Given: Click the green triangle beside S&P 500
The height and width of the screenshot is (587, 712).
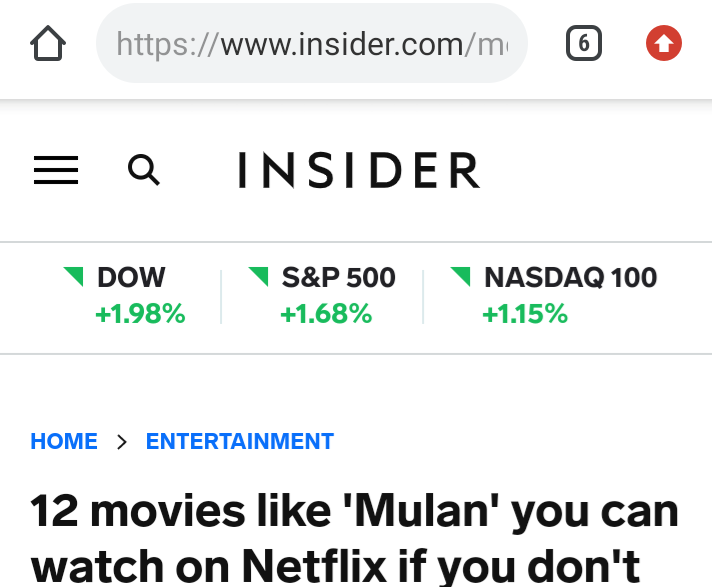Looking at the screenshot, I should click(259, 276).
